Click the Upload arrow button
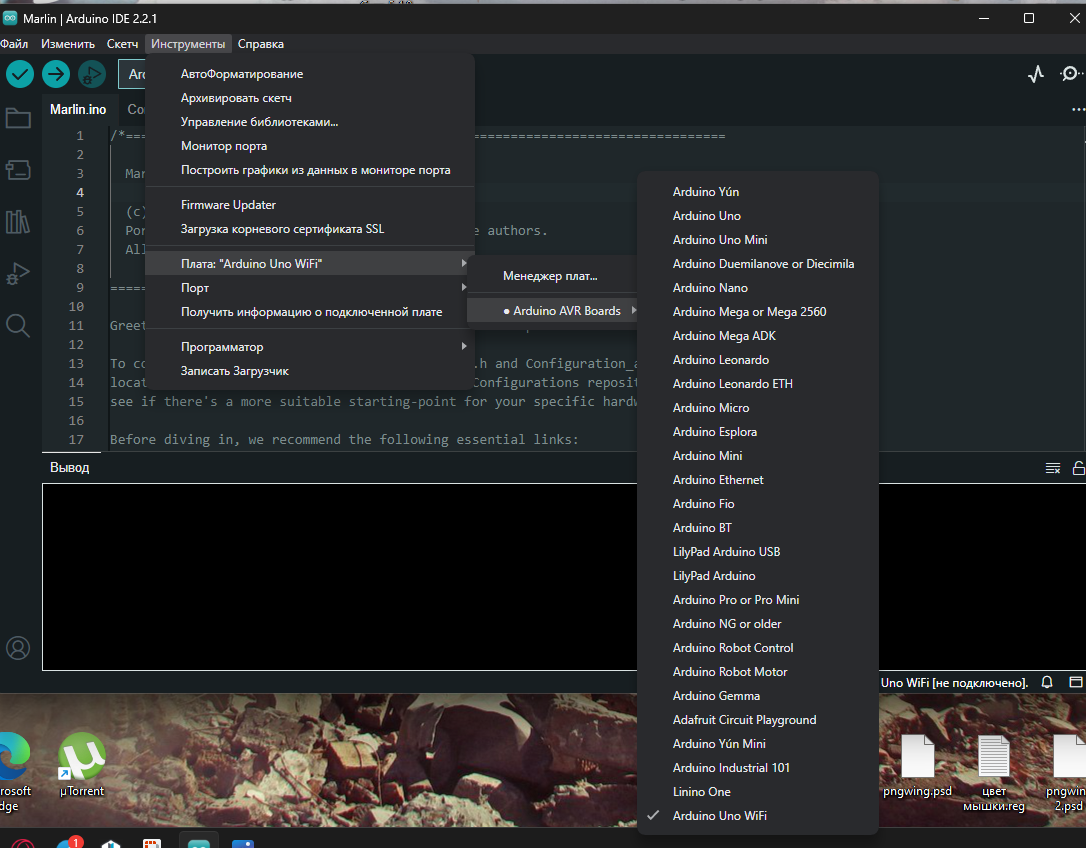 coord(56,74)
